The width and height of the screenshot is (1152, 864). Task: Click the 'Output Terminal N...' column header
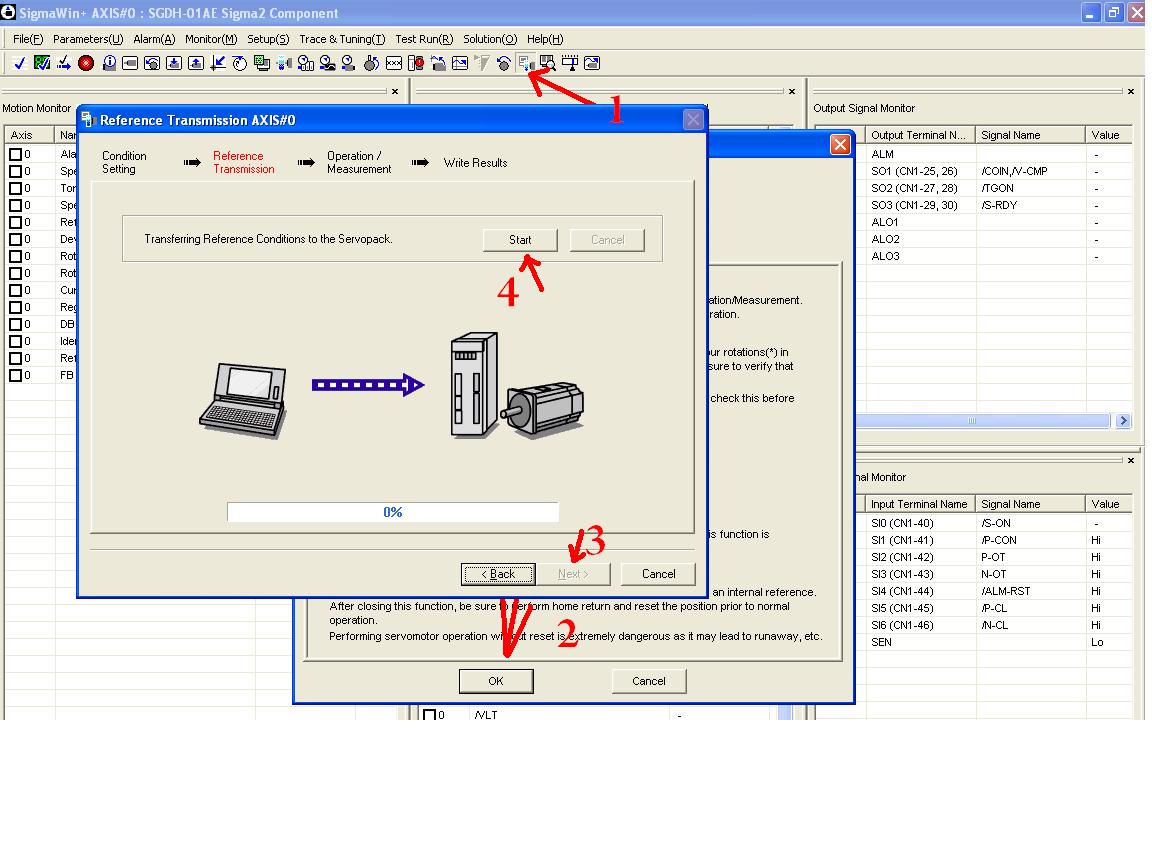click(x=920, y=135)
